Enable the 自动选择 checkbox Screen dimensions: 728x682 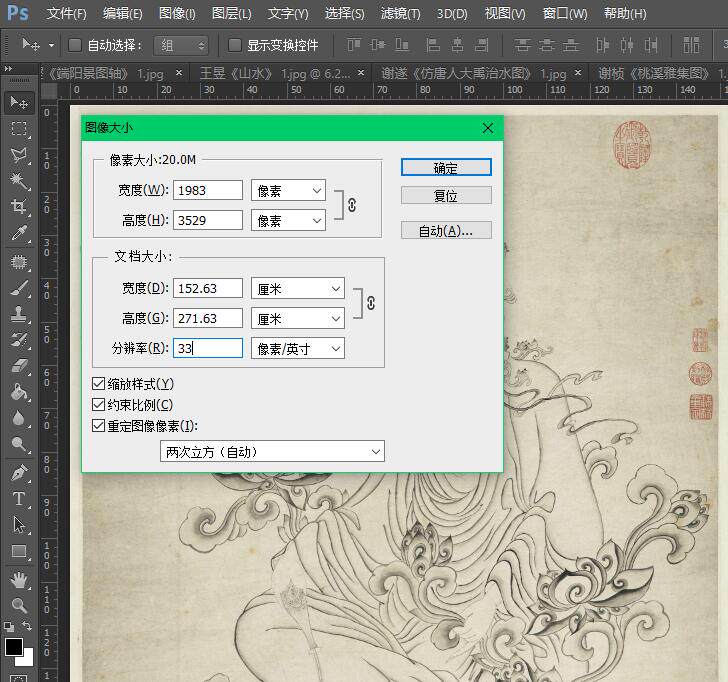[75, 45]
